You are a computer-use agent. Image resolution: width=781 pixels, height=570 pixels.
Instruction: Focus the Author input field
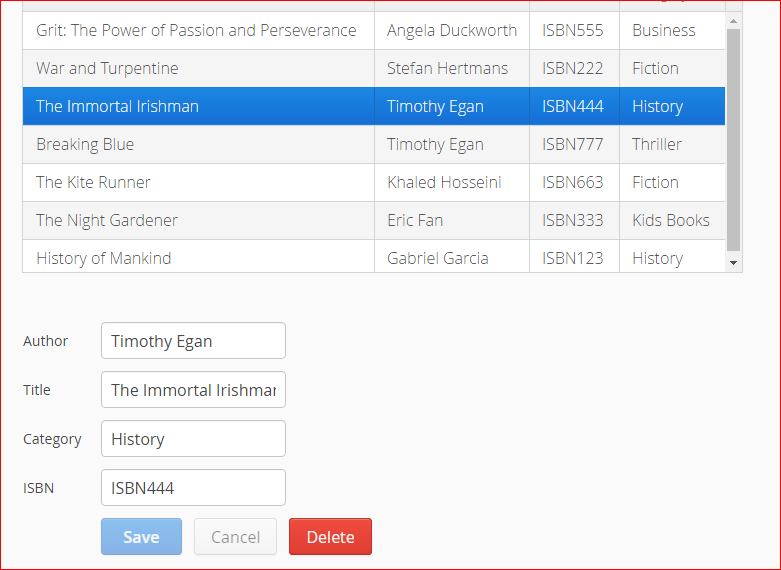(x=193, y=341)
